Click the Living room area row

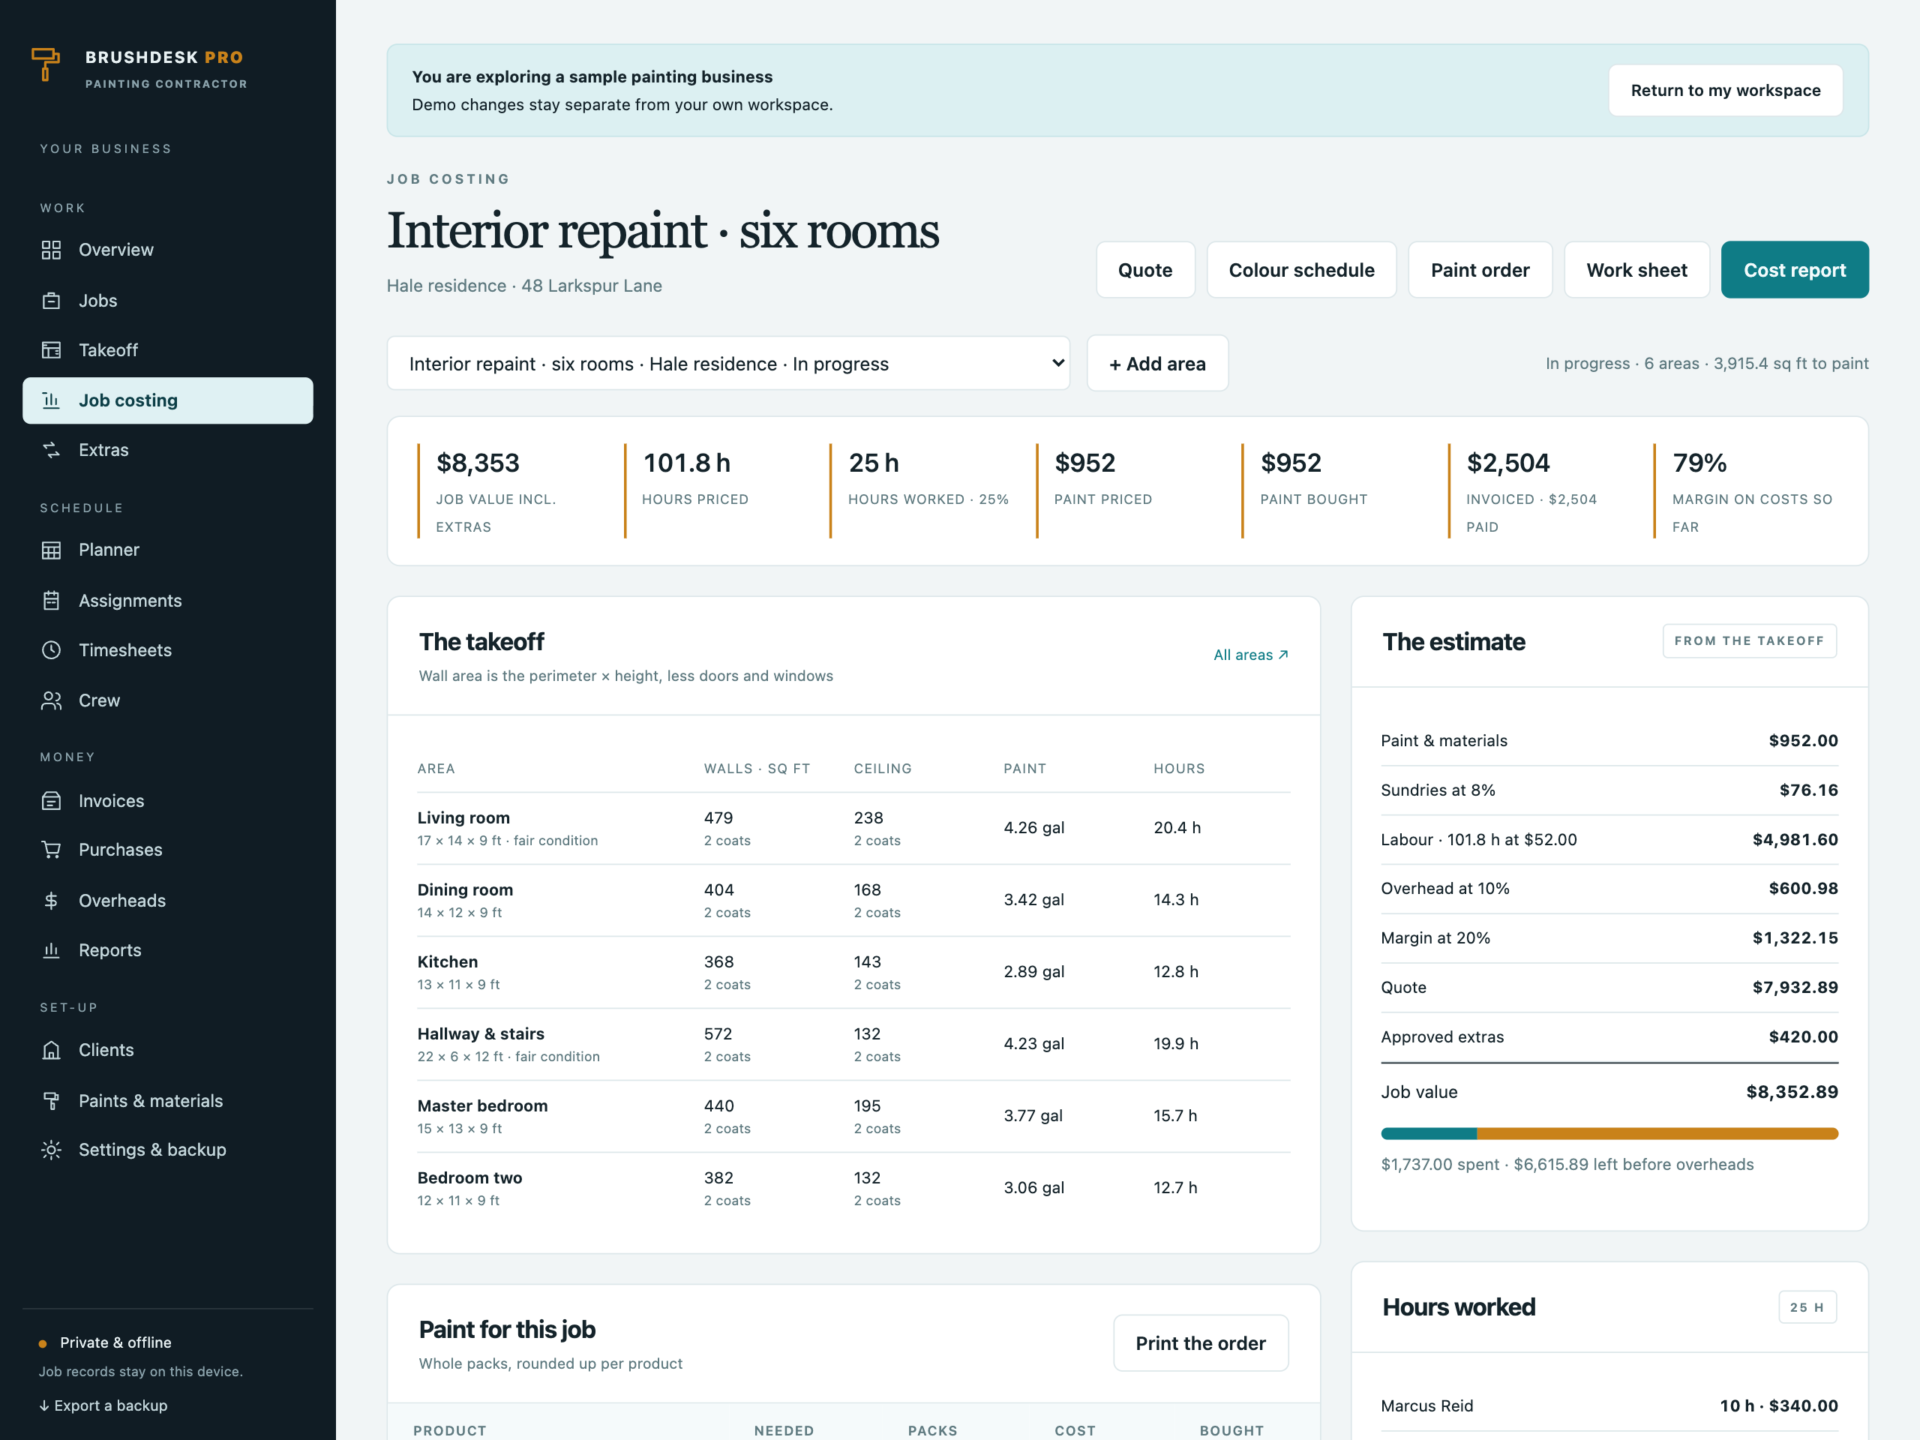853,828
